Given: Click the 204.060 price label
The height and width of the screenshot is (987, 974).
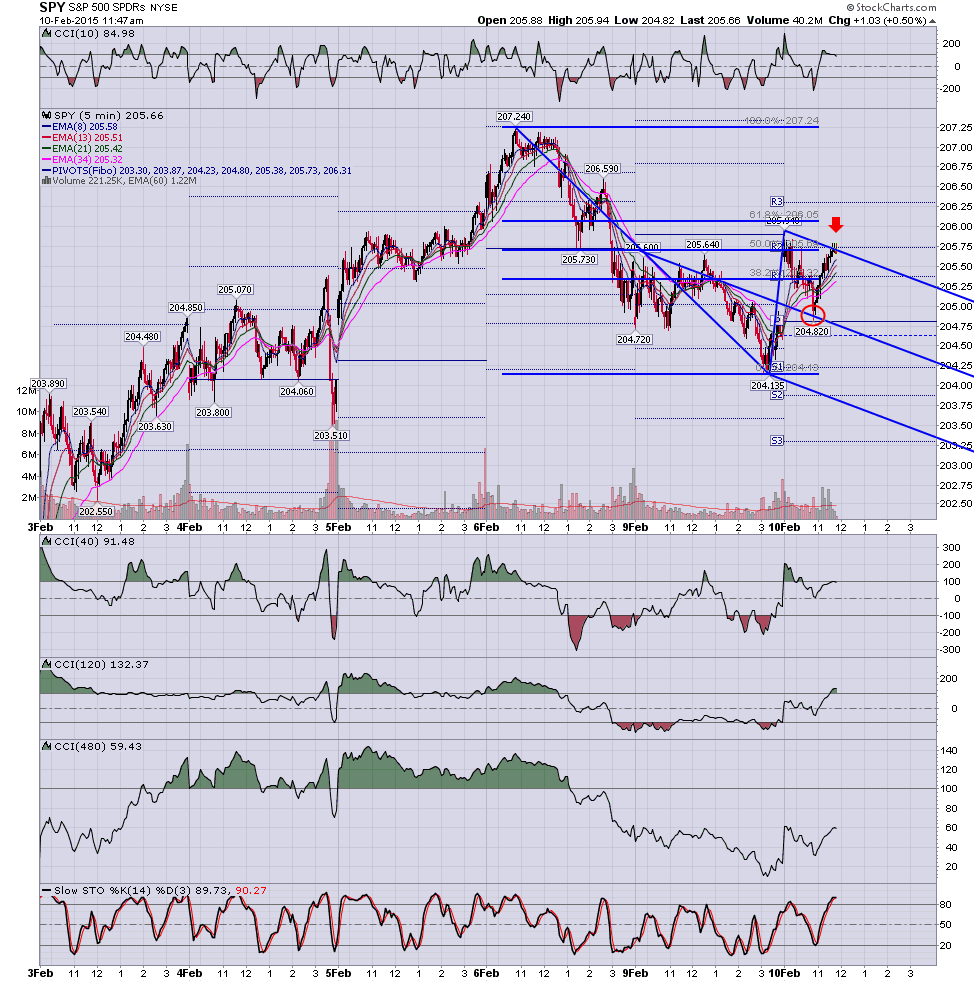Looking at the screenshot, I should click(x=297, y=392).
